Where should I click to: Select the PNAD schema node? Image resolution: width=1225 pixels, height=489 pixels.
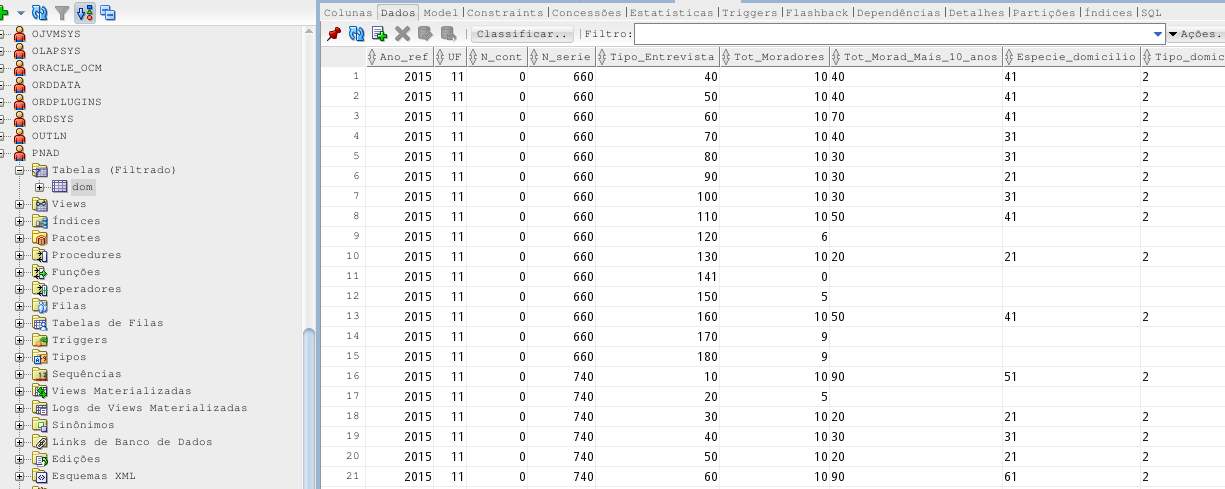pyautogui.click(x=46, y=153)
